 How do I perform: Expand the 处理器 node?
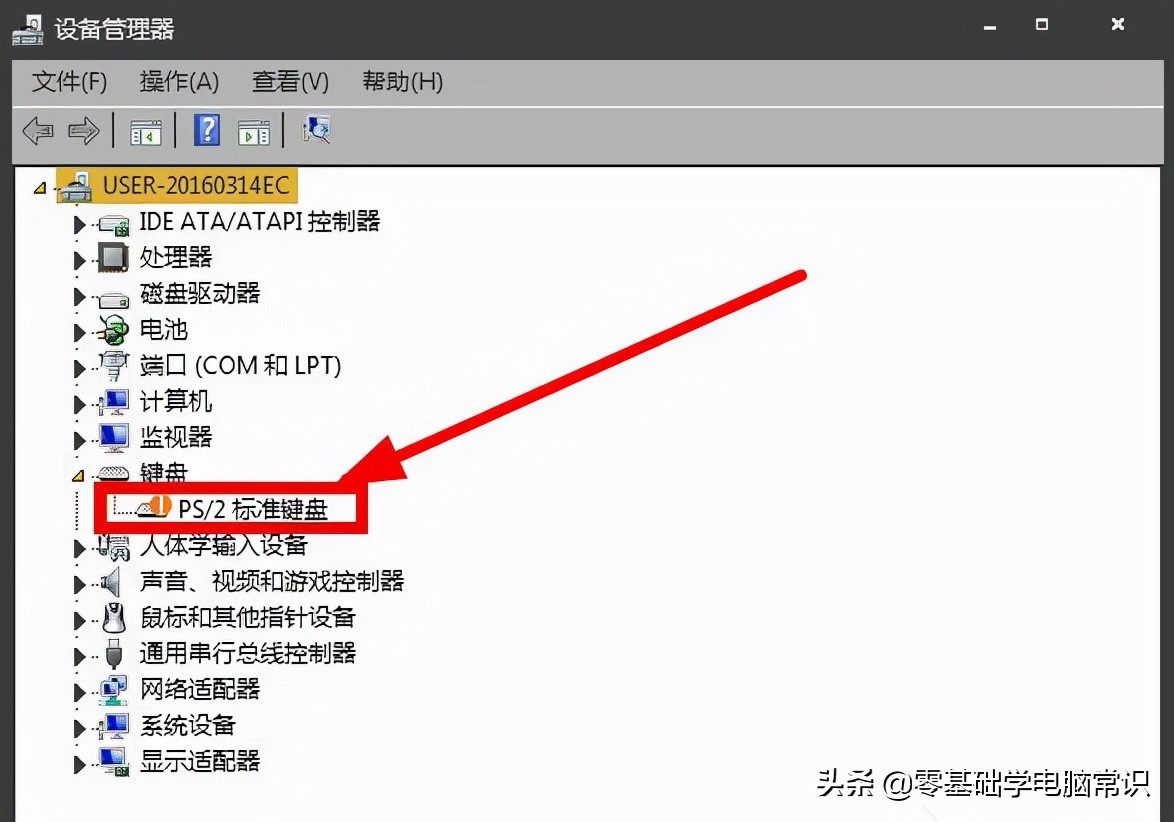[x=80, y=258]
